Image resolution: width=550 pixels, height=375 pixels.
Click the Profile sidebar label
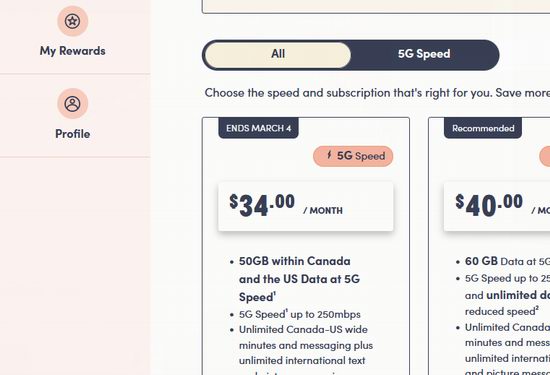click(x=73, y=134)
